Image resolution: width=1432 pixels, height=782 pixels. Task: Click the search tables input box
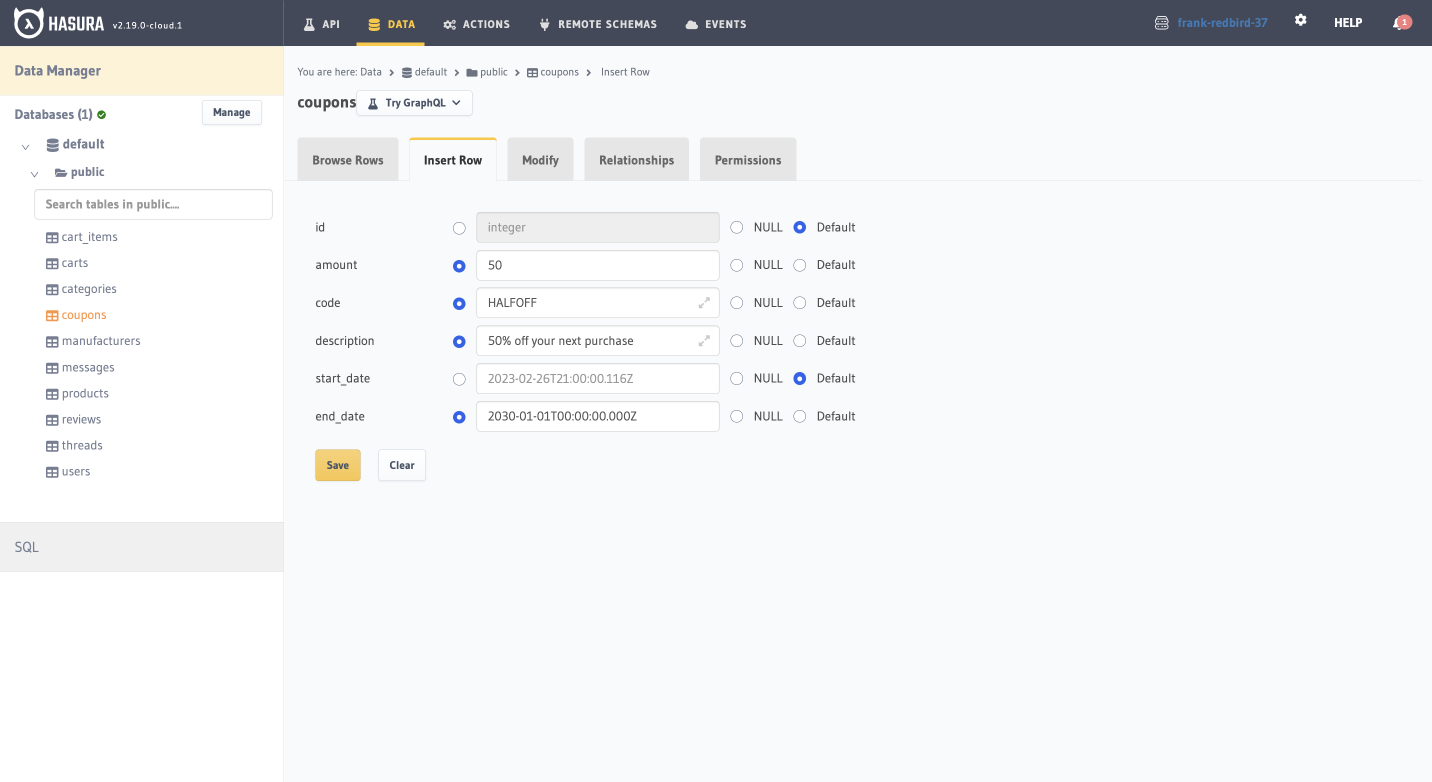click(152, 204)
